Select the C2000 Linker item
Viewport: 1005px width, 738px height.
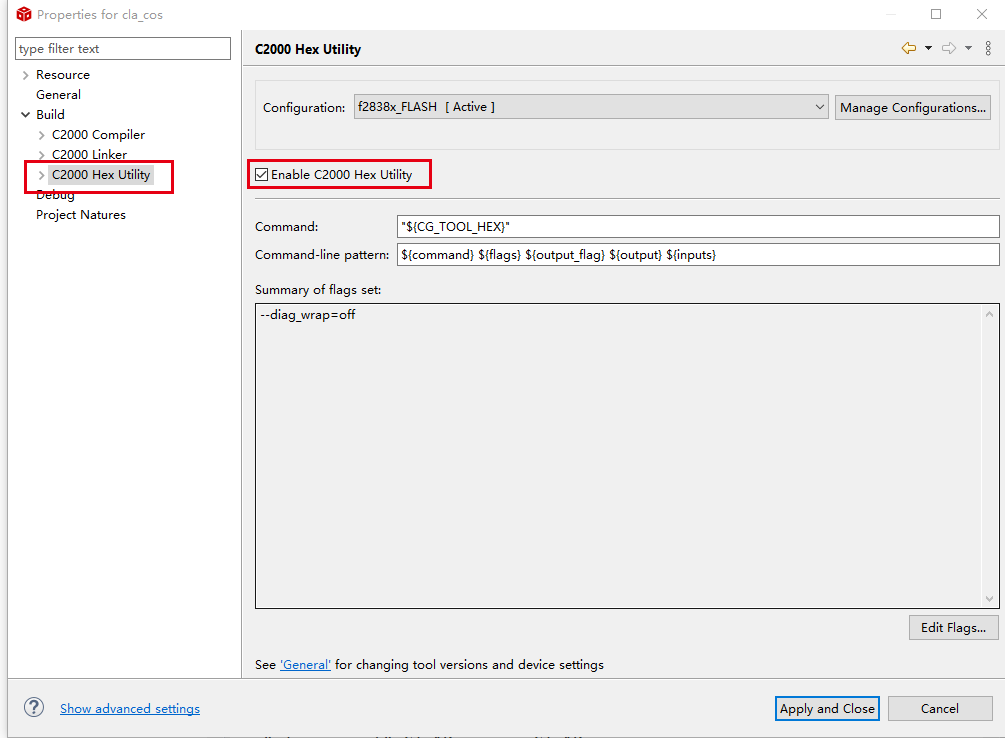[x=89, y=155]
